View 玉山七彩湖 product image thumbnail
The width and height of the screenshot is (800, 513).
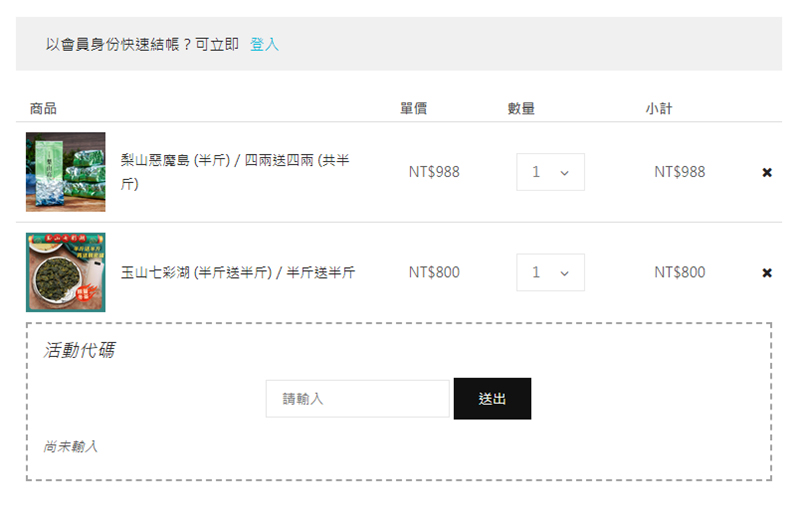coord(66,272)
